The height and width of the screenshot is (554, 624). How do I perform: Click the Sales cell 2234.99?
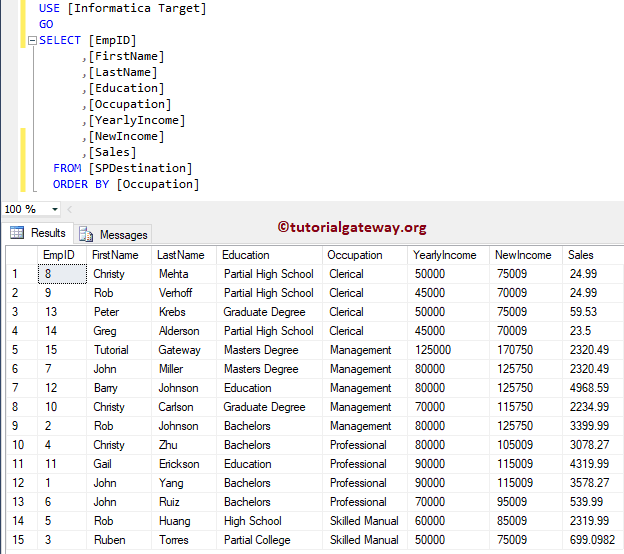point(593,407)
